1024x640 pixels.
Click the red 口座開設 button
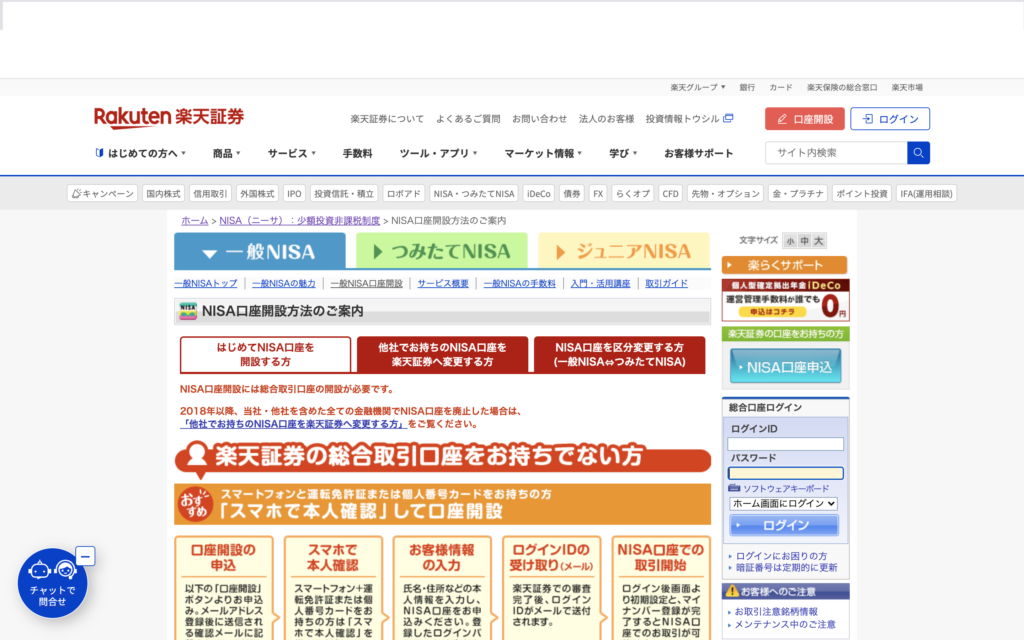804,119
